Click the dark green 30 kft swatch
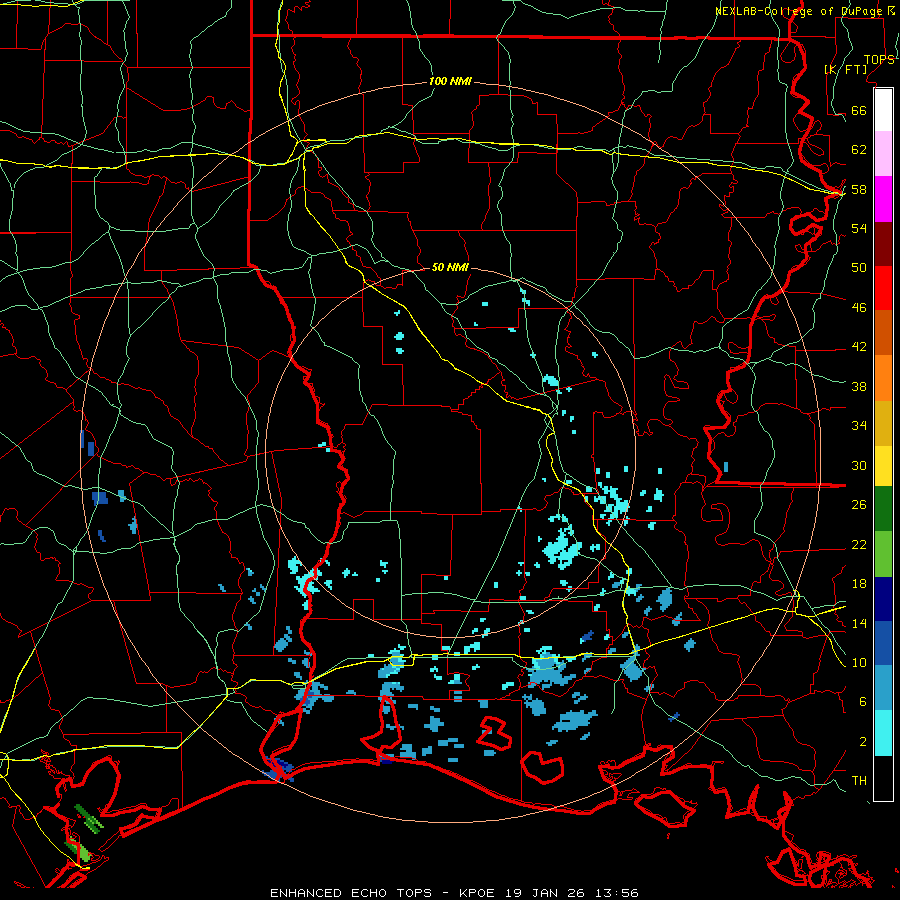Viewport: 900px width, 900px height. tap(883, 509)
